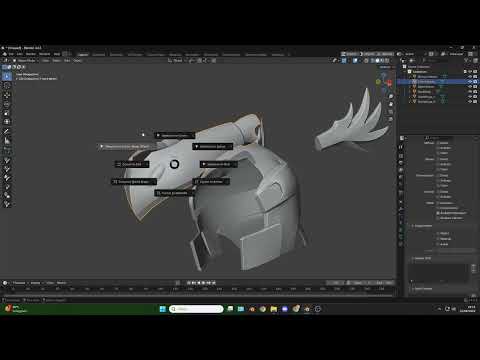Select the Annotate tool
Image resolution: width=480 pixels, height=360 pixels.
point(7,131)
